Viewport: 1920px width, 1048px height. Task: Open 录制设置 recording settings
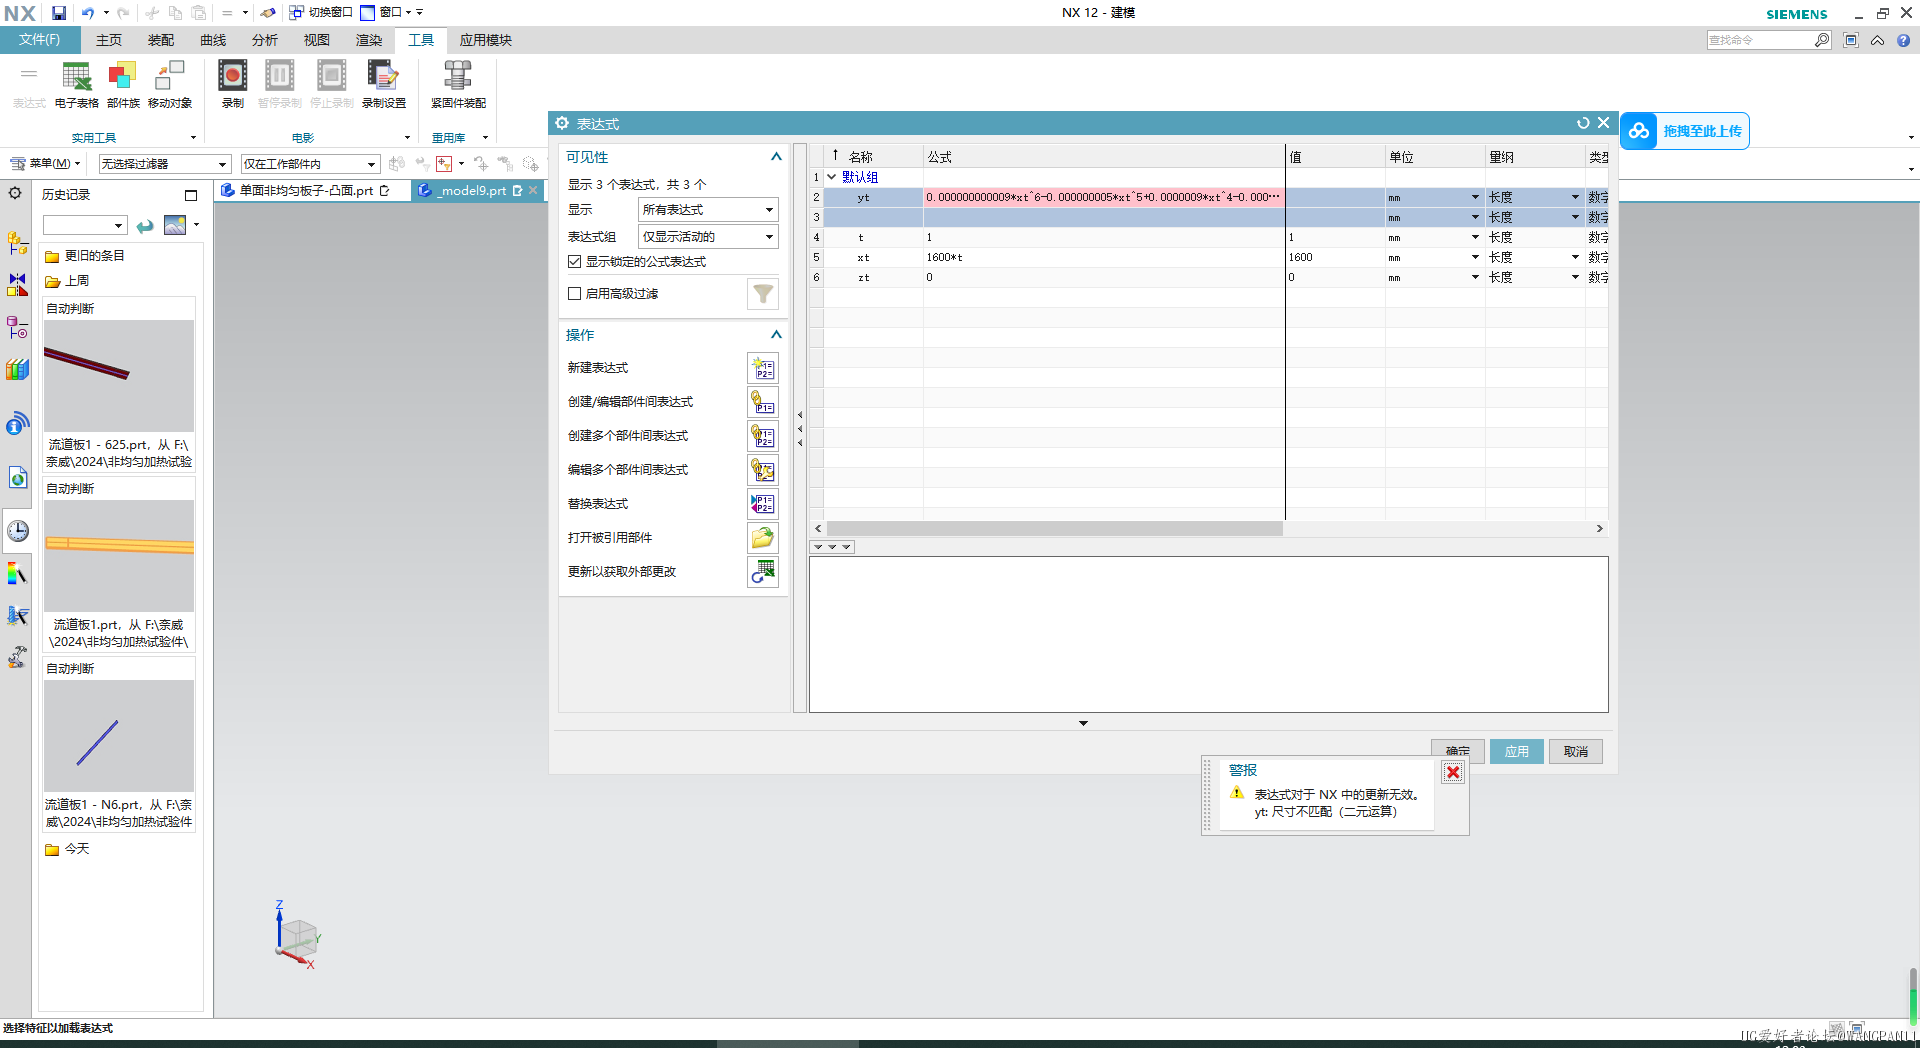pyautogui.click(x=384, y=84)
